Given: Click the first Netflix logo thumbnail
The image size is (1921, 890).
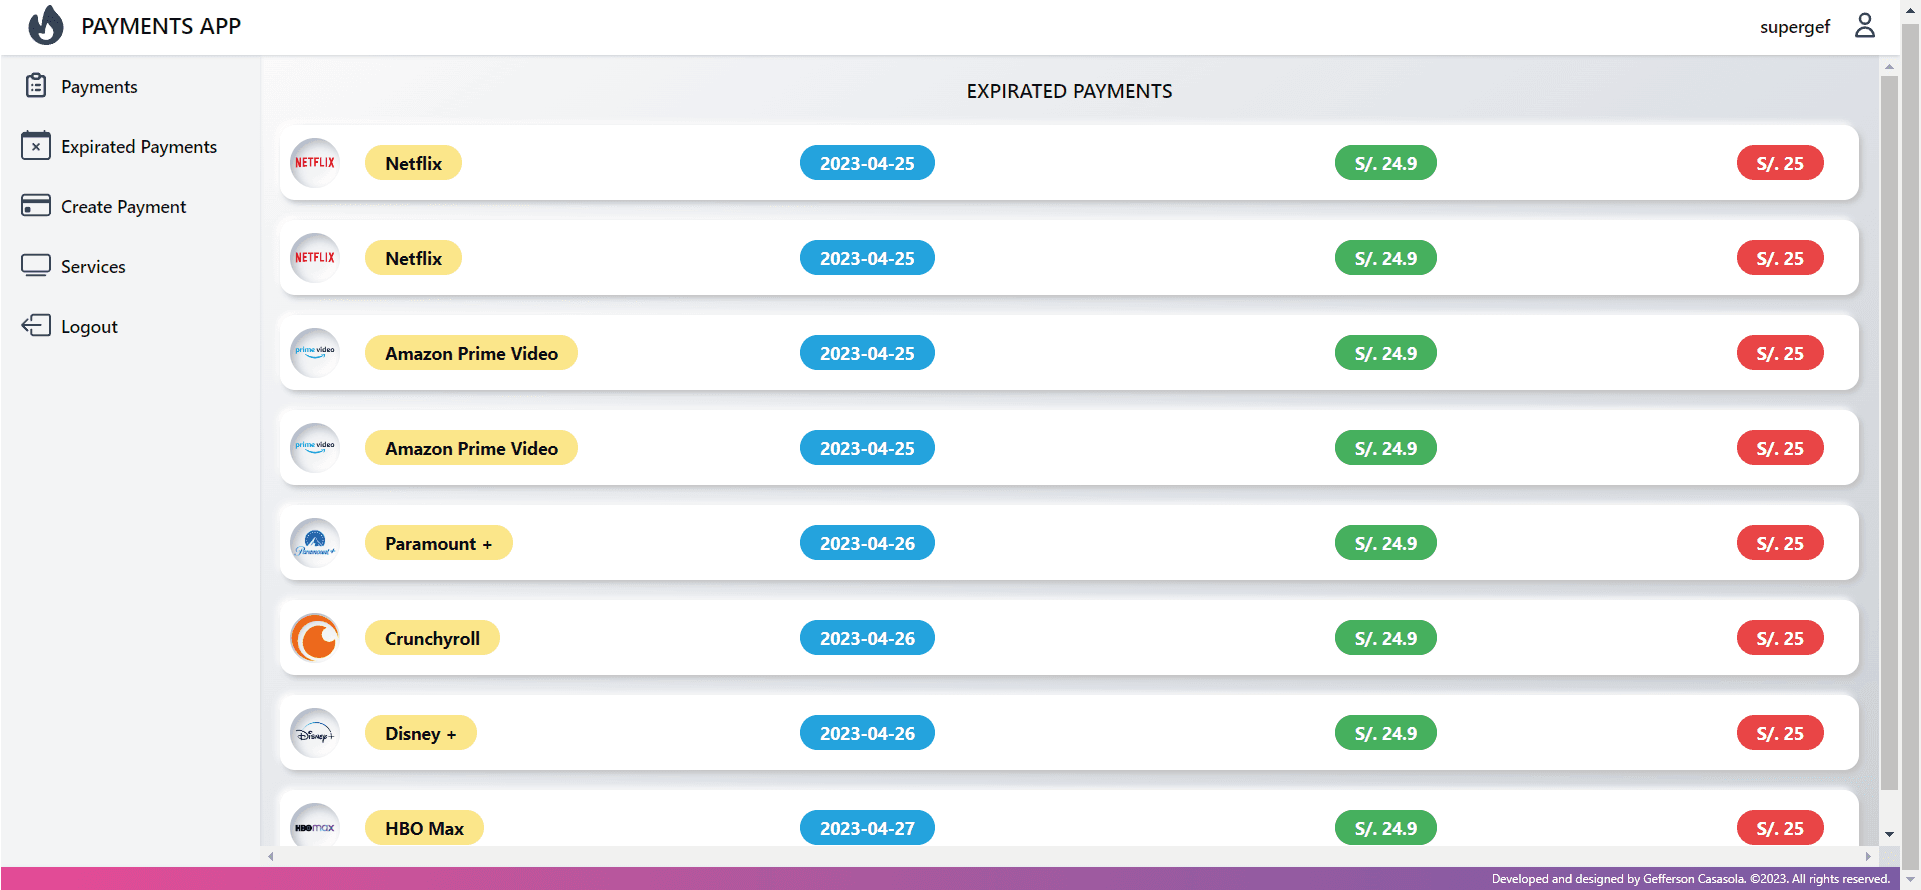Looking at the screenshot, I should point(315,163).
